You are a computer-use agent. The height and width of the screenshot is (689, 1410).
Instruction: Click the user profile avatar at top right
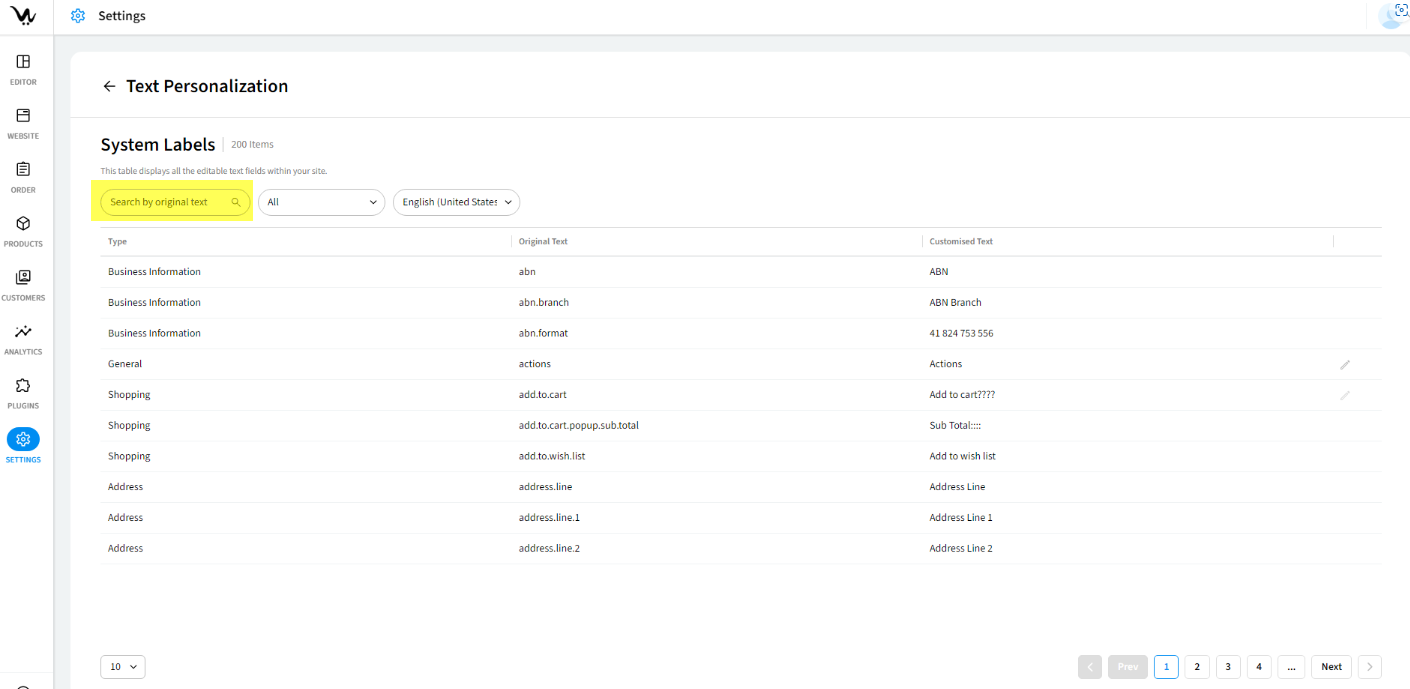[x=1393, y=15]
